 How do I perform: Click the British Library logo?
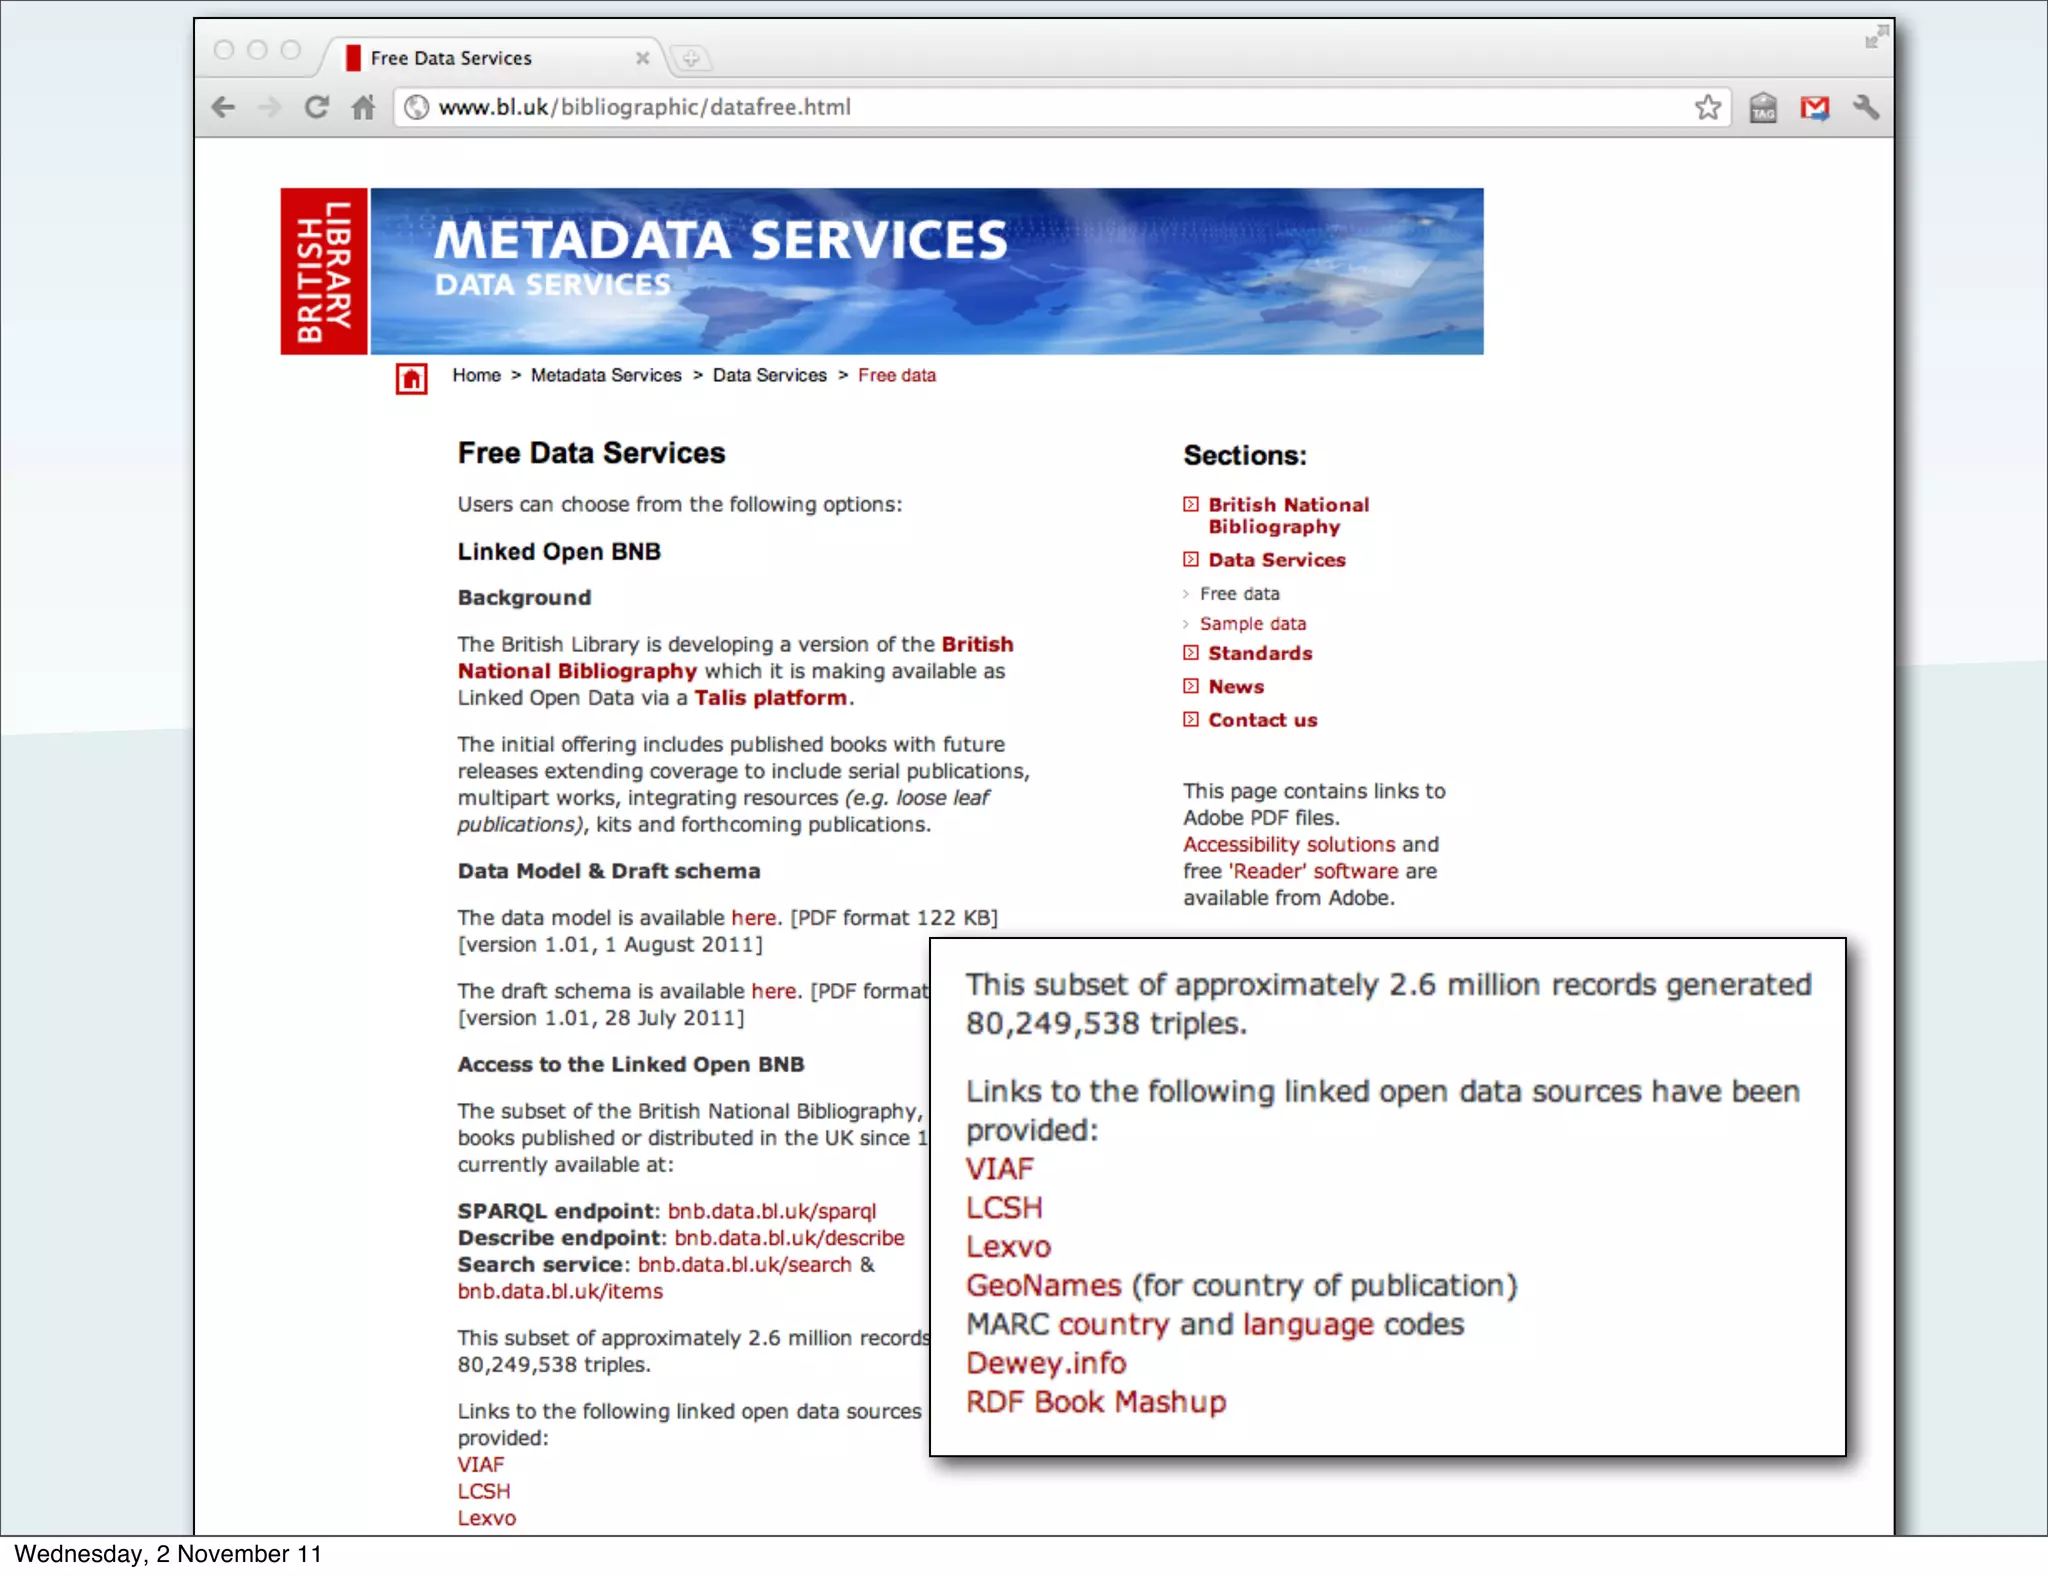tap(323, 271)
